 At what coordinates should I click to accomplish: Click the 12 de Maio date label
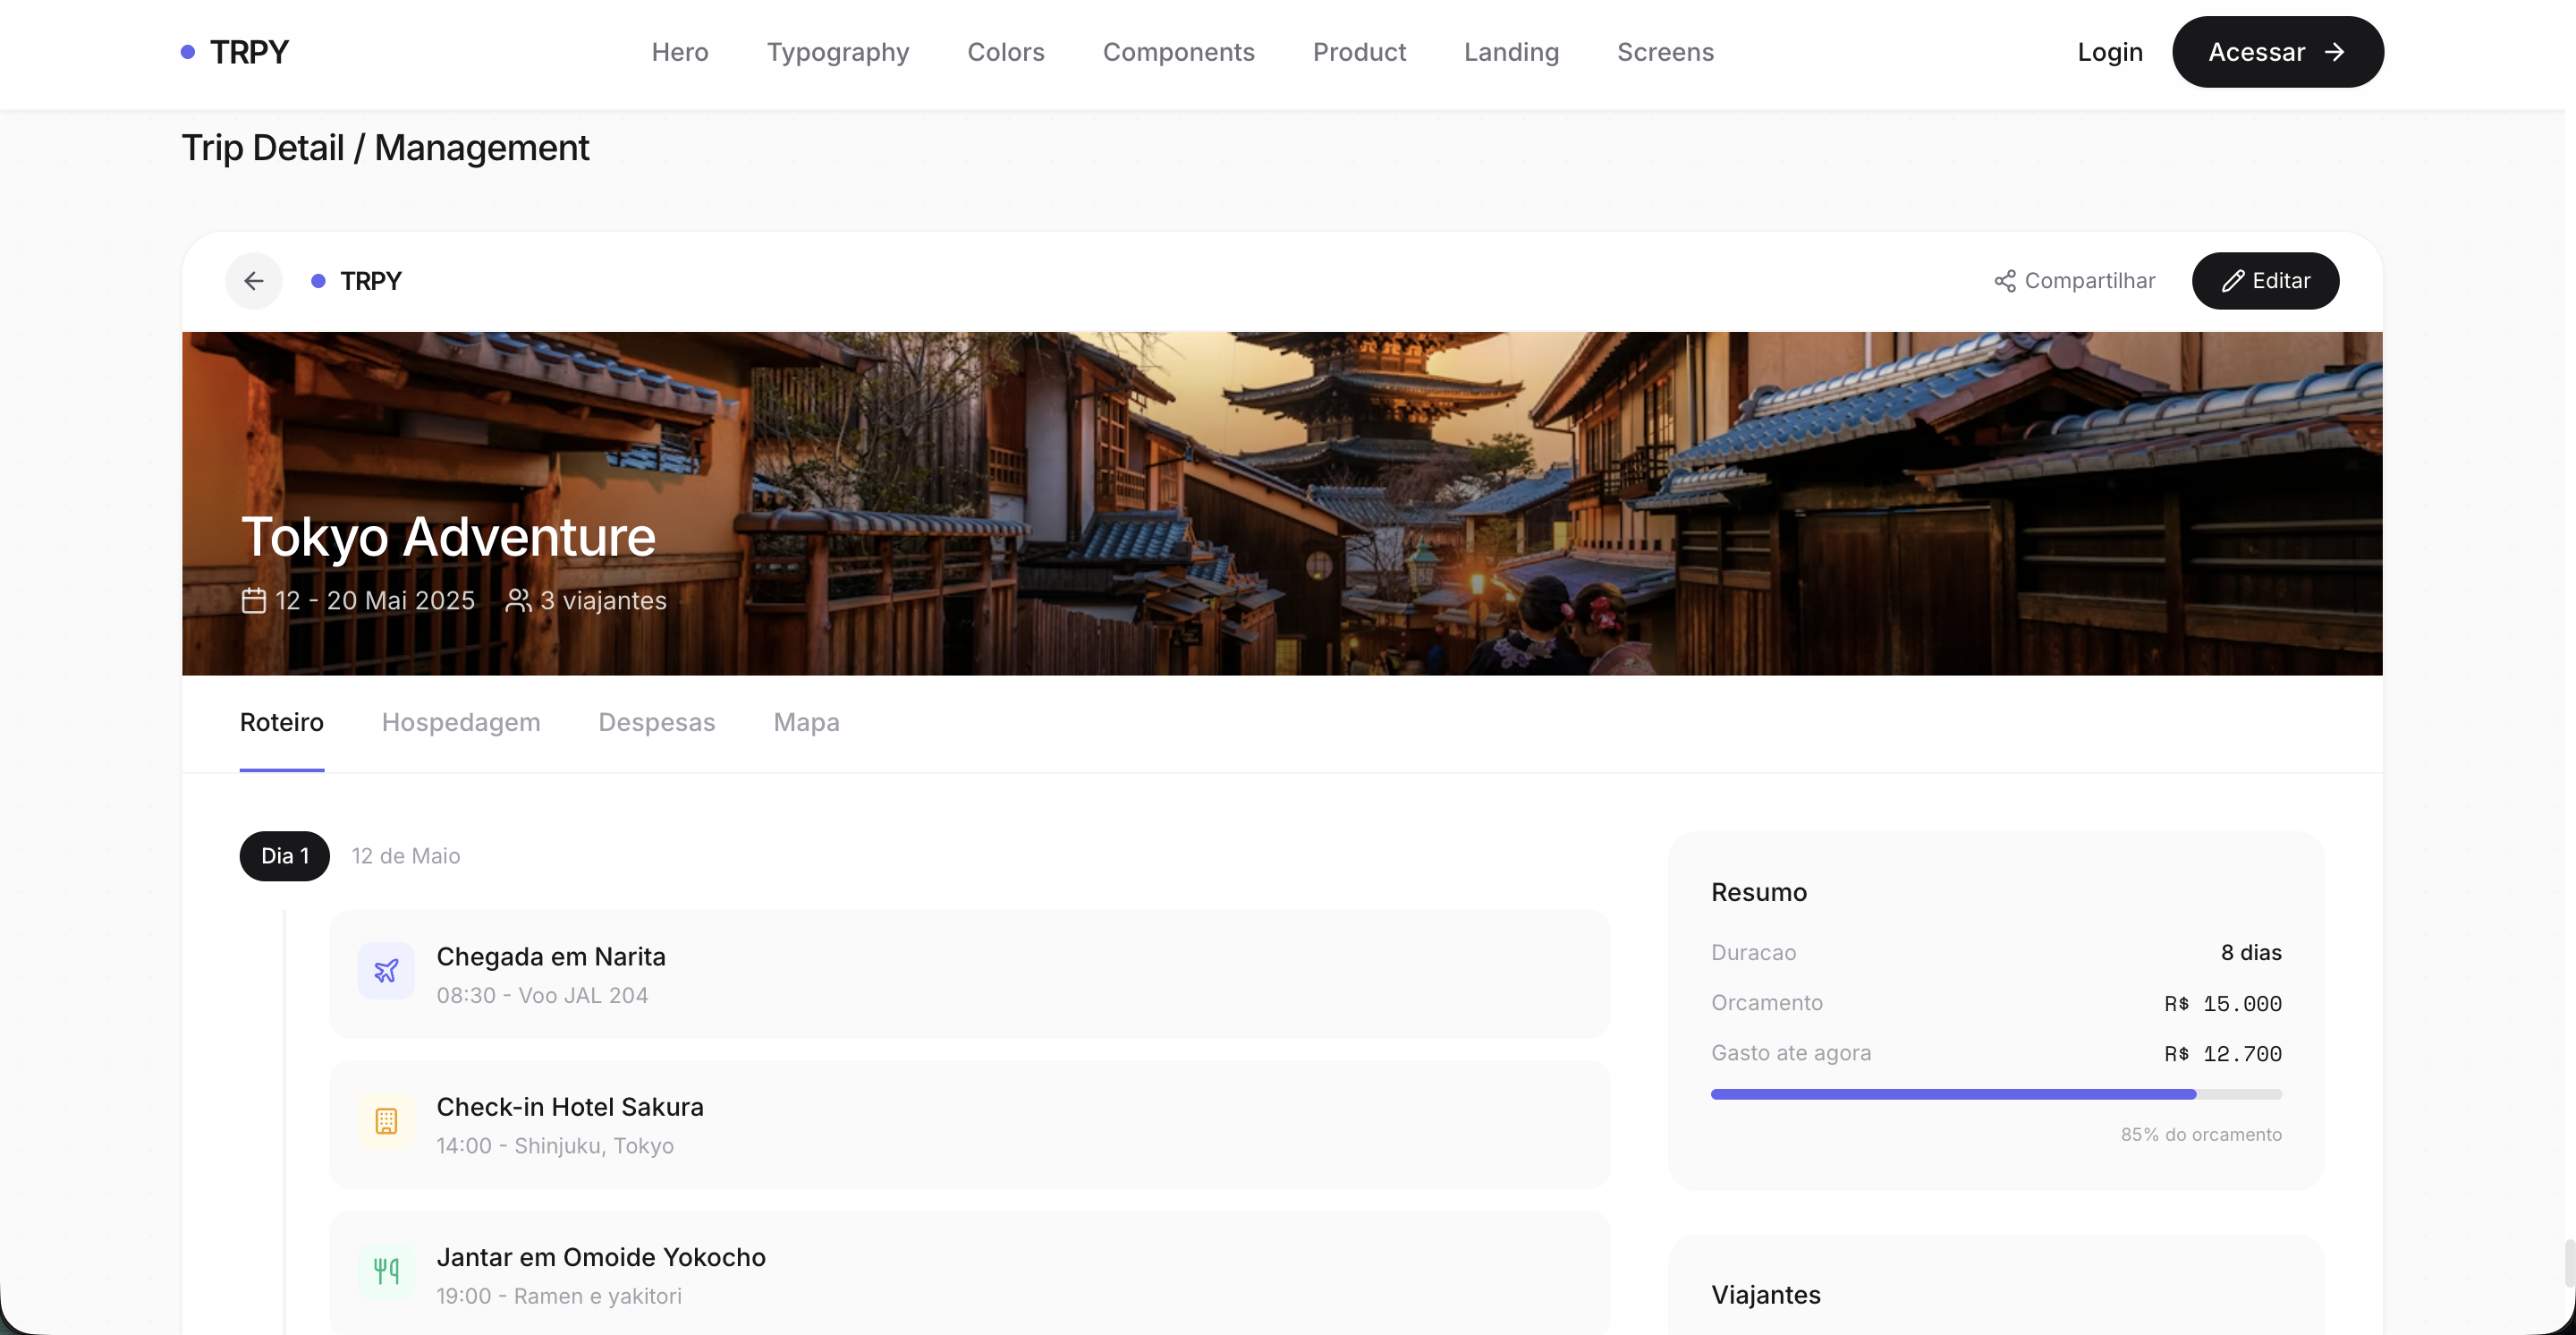pyautogui.click(x=406, y=856)
